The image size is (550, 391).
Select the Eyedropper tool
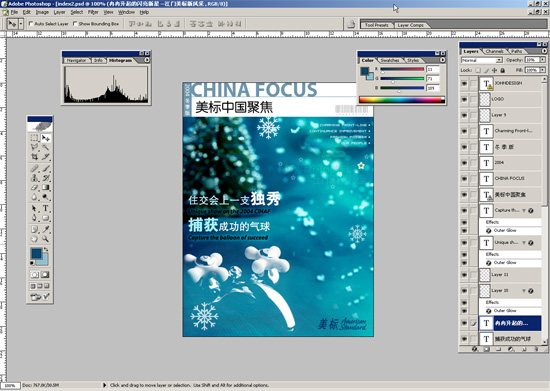[45, 229]
